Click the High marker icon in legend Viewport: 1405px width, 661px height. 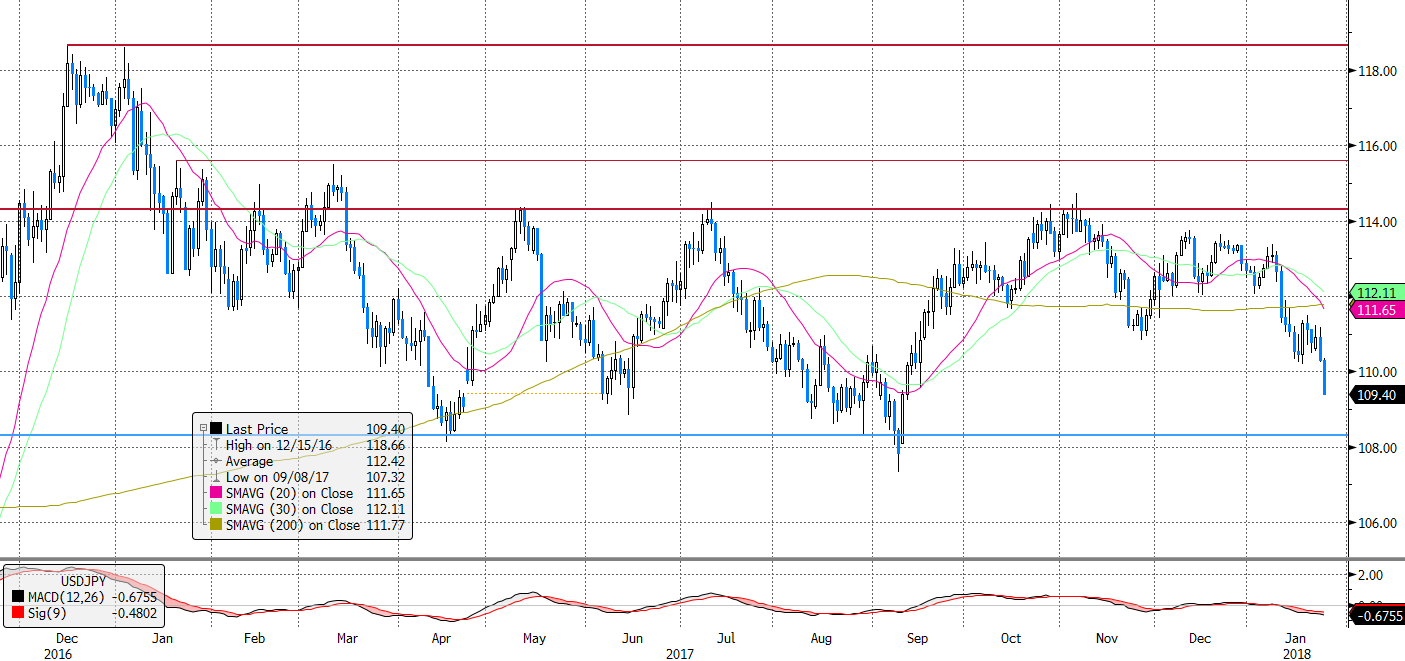(216, 445)
